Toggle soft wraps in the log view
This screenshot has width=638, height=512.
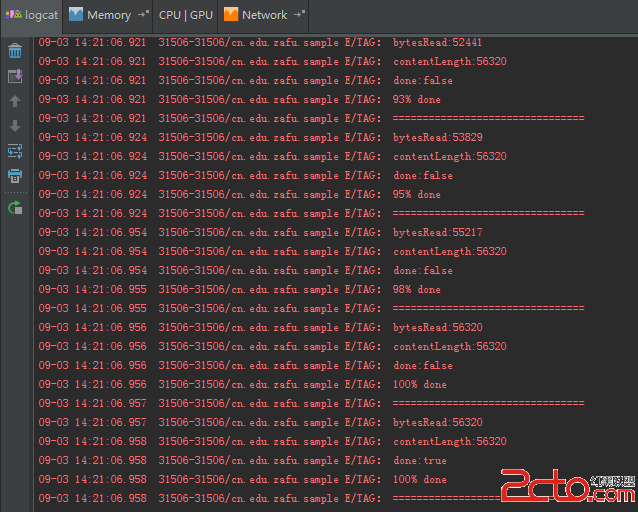point(15,151)
